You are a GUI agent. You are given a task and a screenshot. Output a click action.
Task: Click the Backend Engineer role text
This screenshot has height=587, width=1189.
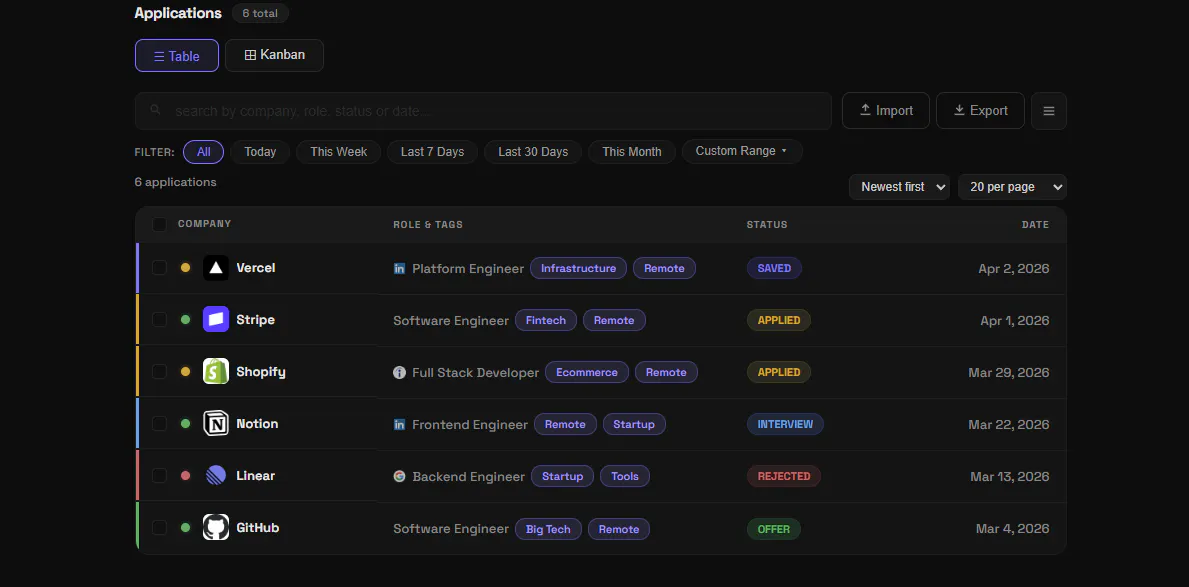click(469, 476)
